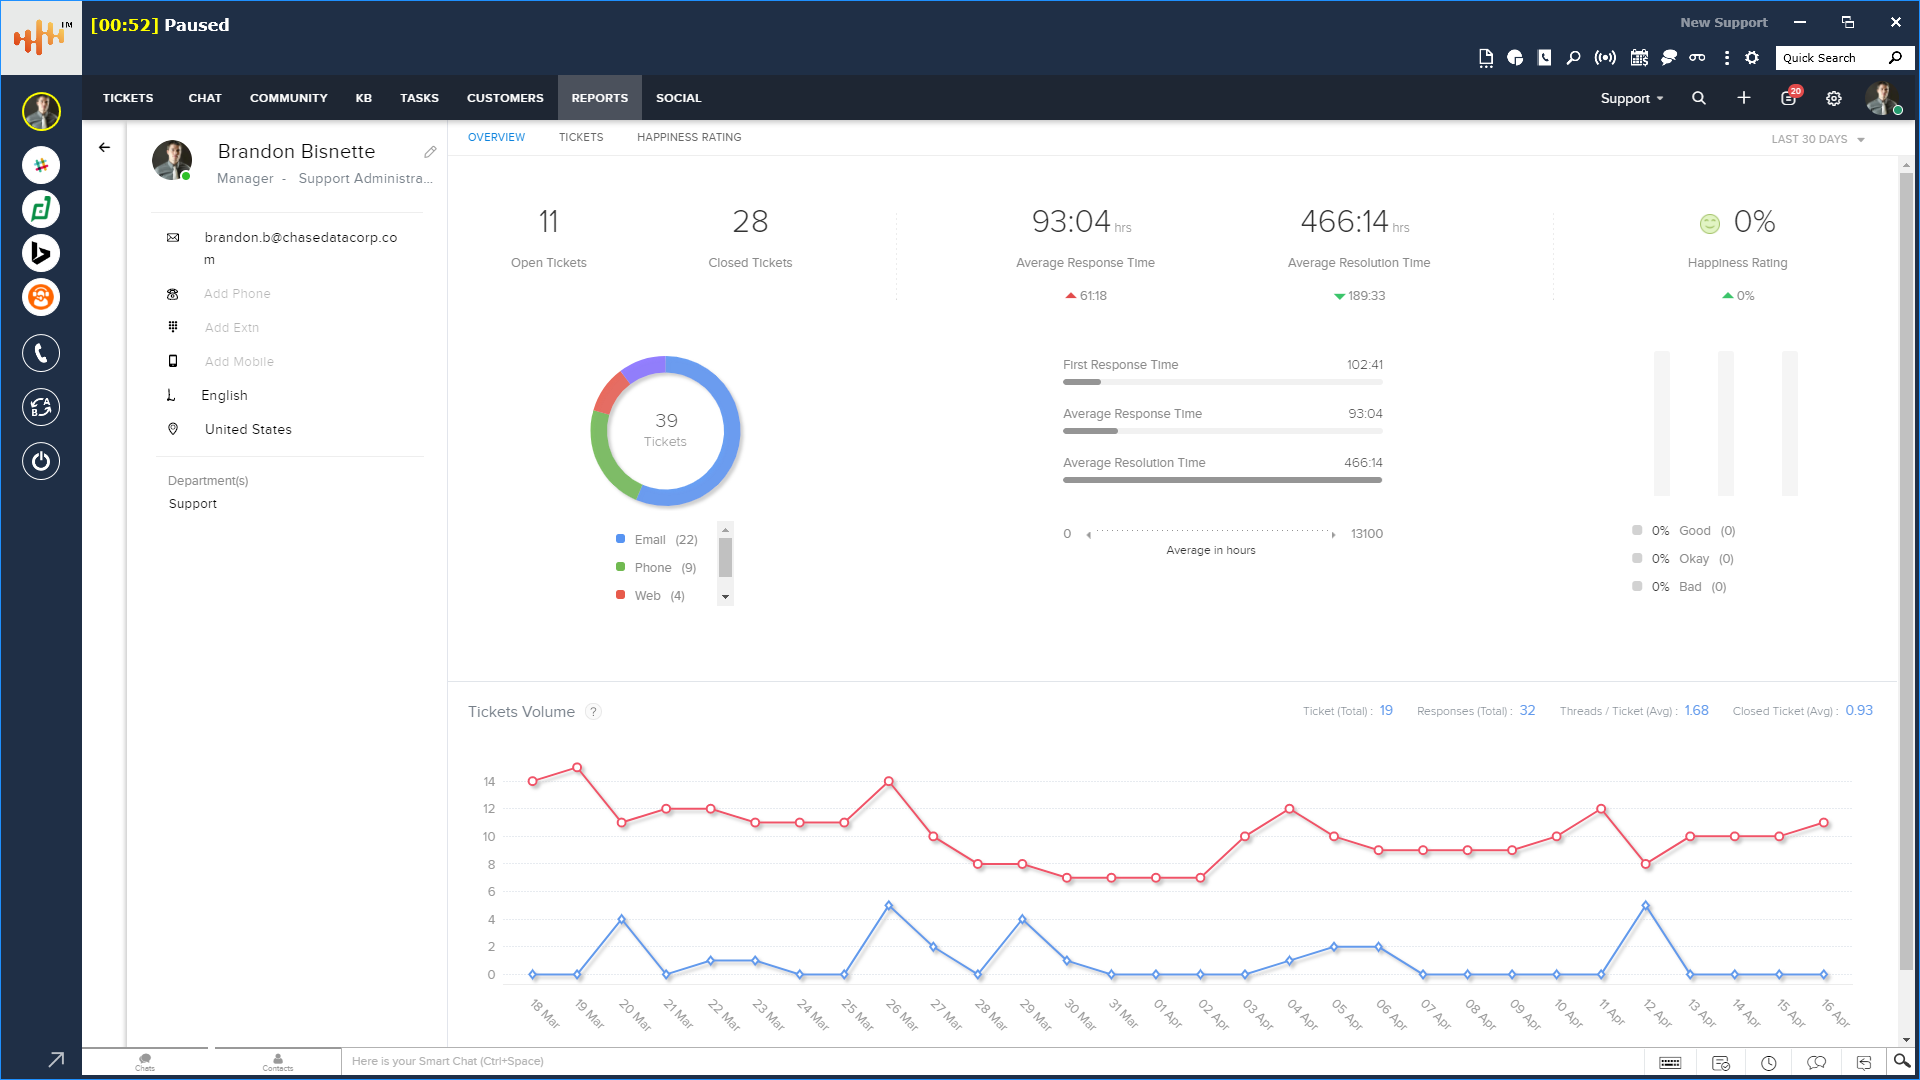This screenshot has width=1920, height=1080.
Task: Click Add Phone link
Action: (x=237, y=294)
